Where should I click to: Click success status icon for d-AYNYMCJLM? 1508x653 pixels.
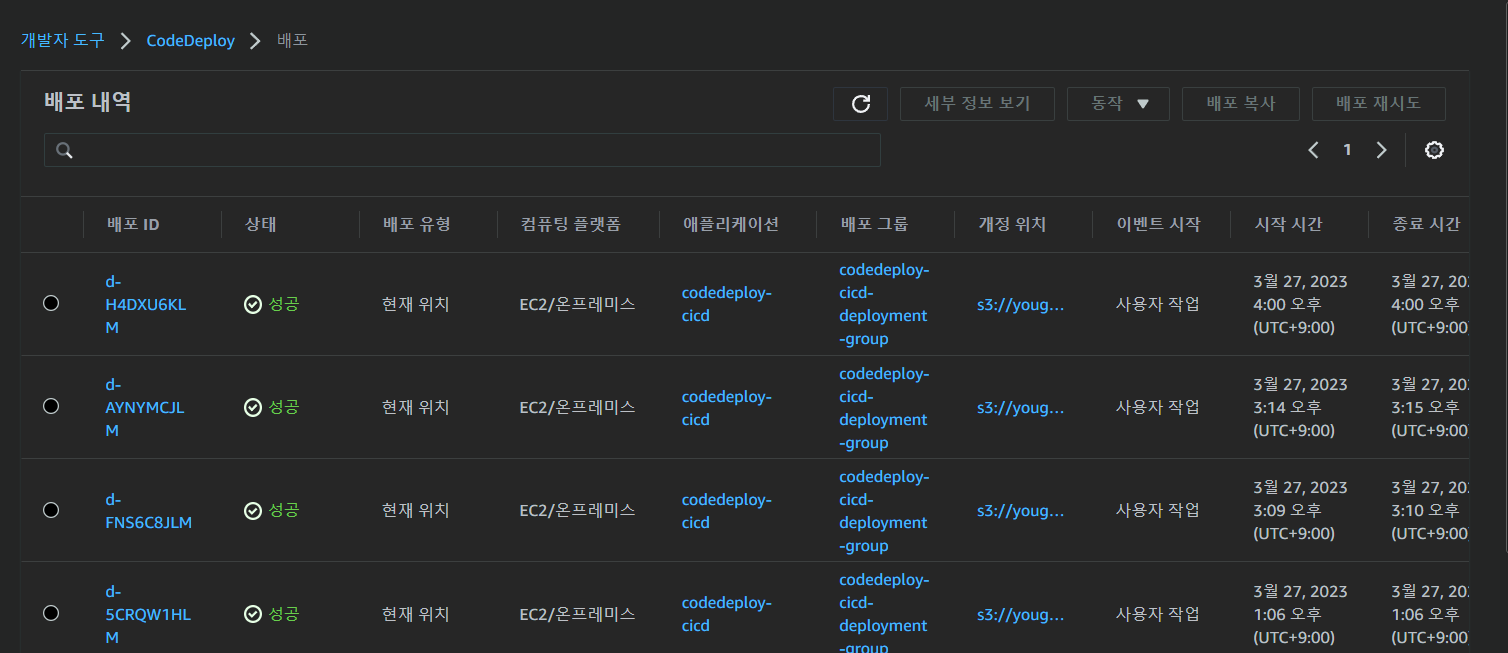tap(253, 407)
